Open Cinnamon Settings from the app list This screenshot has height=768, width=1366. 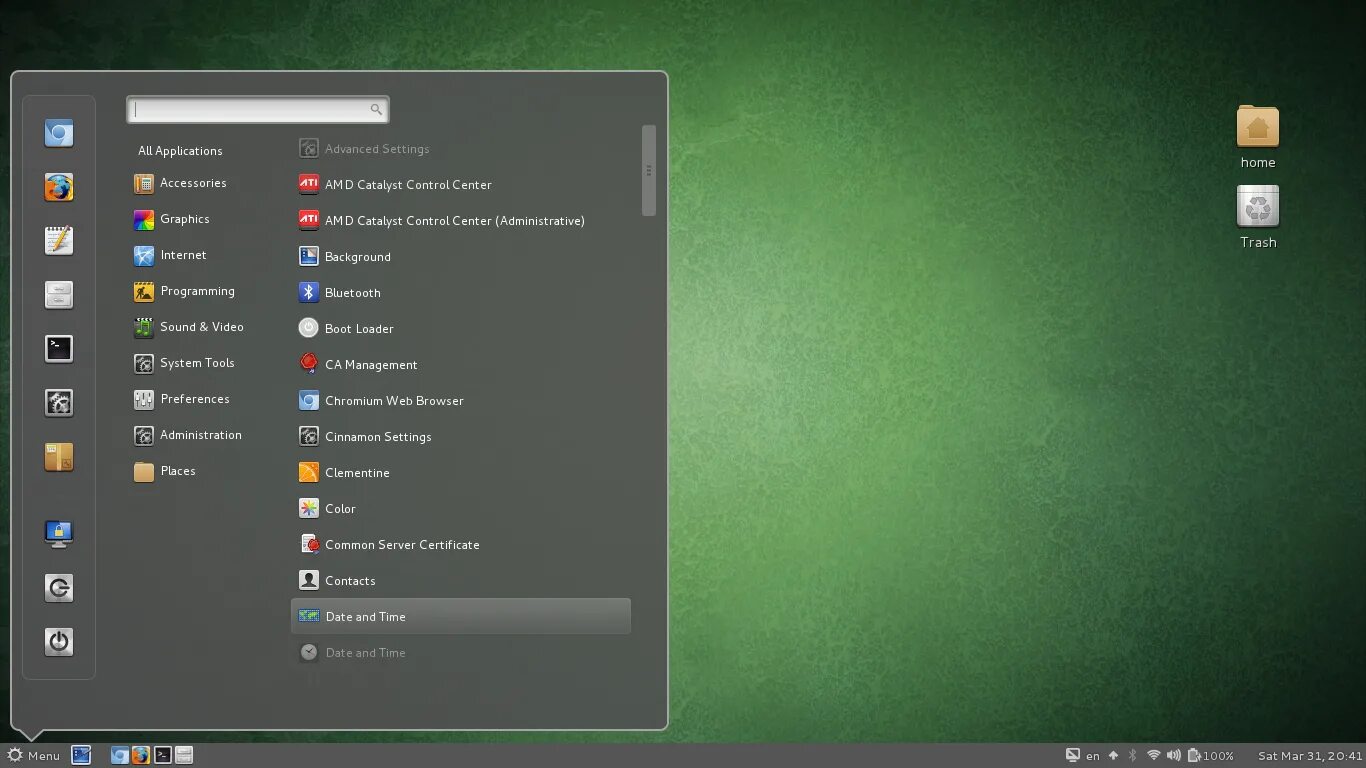coord(378,436)
